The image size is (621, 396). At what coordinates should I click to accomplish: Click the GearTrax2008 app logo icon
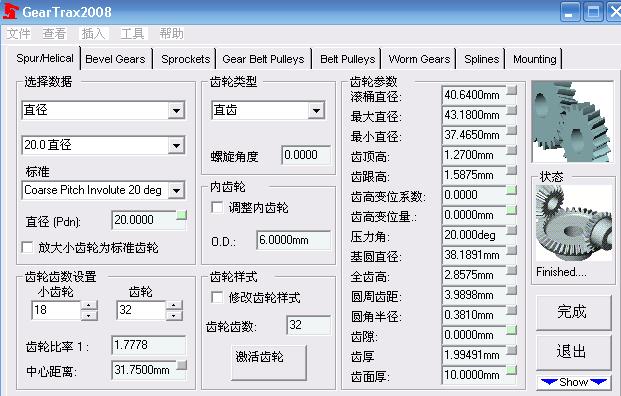click(x=11, y=11)
